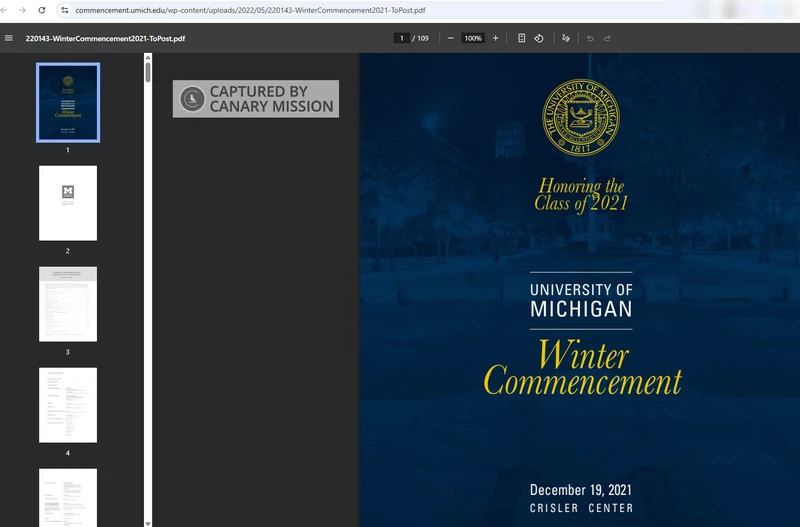Redo the annotation
800x527 pixels.
[607, 38]
